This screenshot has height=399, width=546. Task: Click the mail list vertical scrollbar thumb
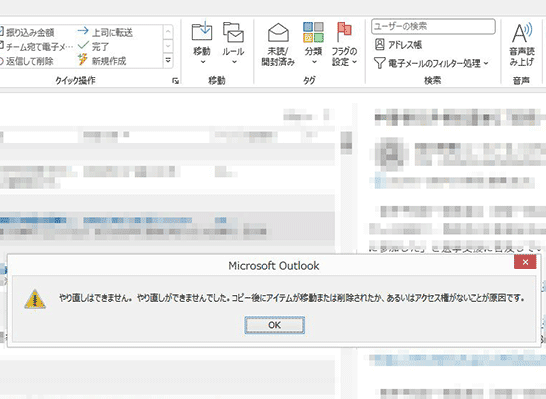coord(346,143)
